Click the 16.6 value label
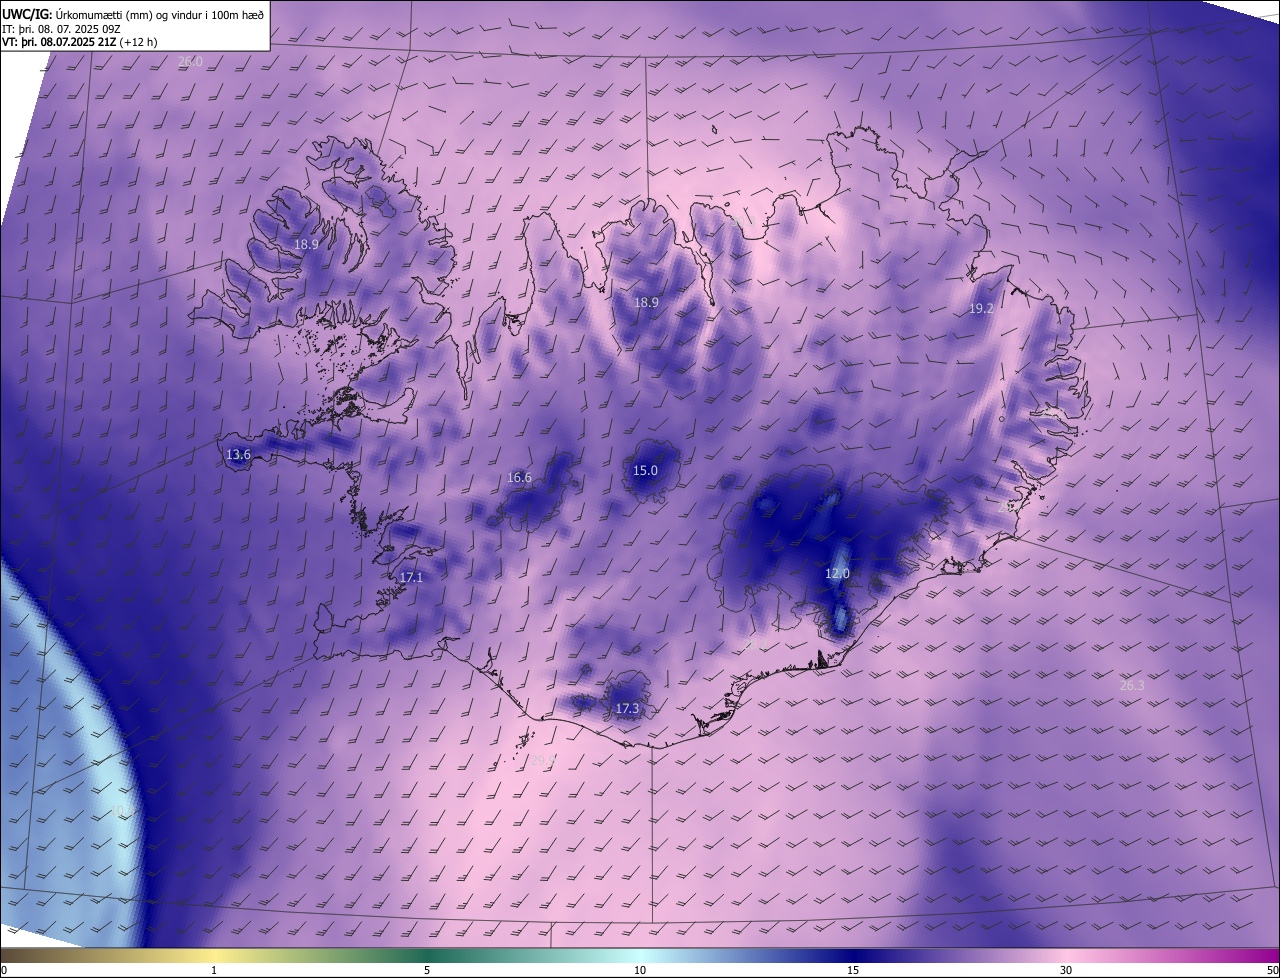The image size is (1280, 978). click(x=519, y=478)
